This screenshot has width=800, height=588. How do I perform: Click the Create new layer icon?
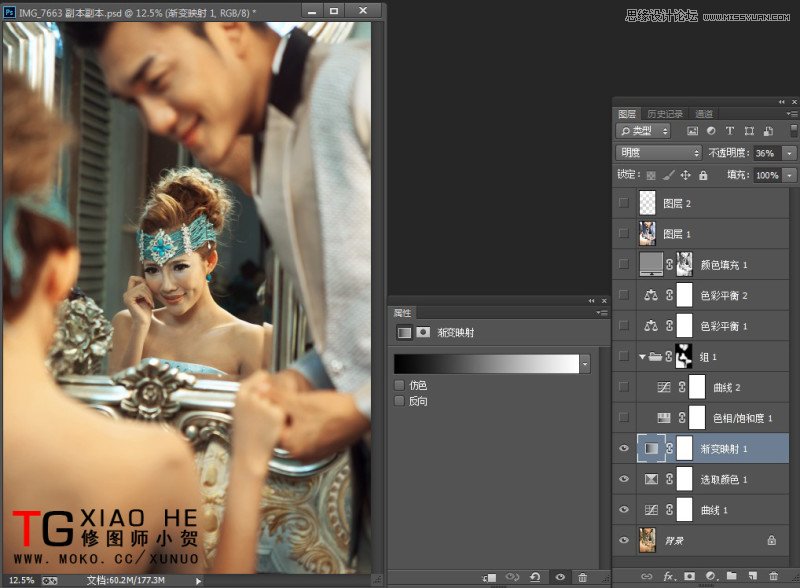tap(752, 577)
